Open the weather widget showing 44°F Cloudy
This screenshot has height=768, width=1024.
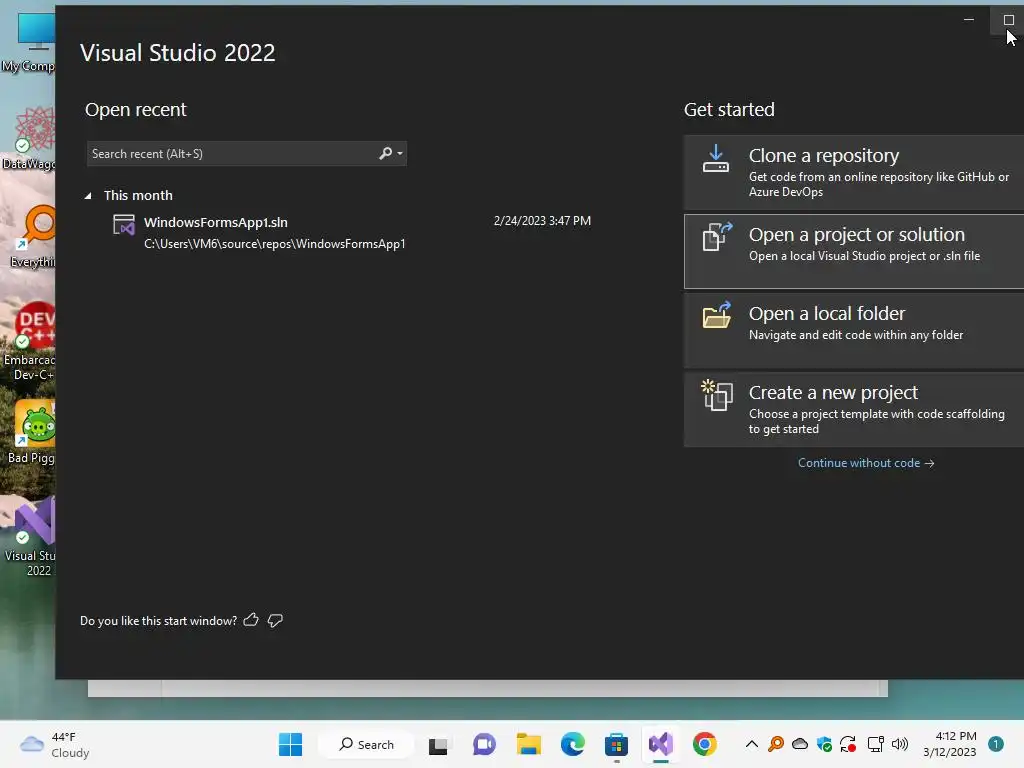click(55, 744)
